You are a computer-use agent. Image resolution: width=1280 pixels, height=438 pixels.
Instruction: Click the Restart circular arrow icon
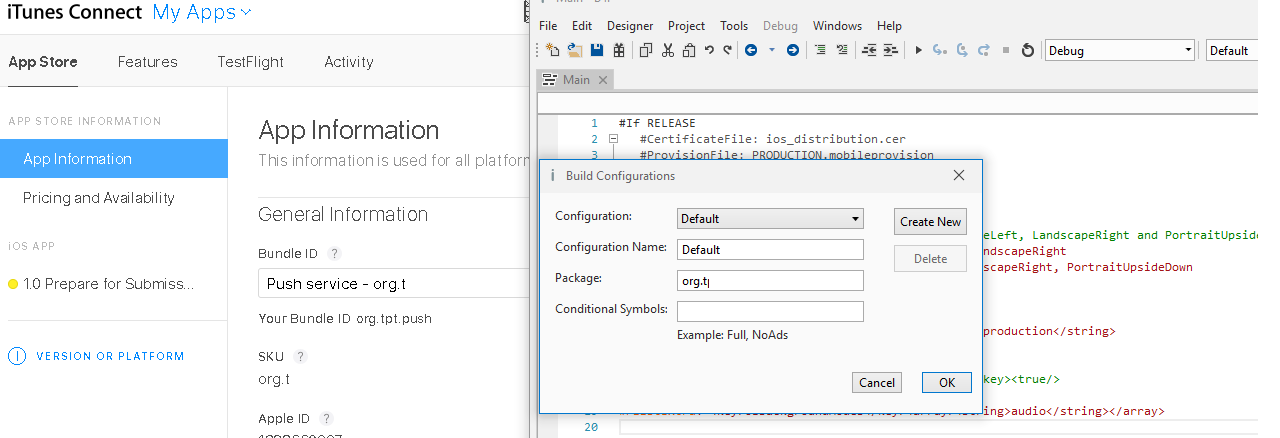pos(1027,50)
